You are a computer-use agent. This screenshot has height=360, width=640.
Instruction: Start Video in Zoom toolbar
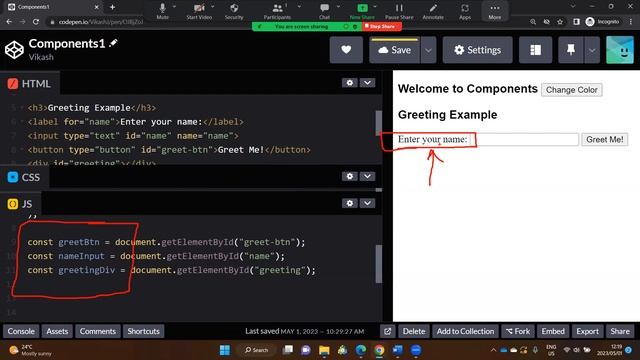pyautogui.click(x=199, y=11)
